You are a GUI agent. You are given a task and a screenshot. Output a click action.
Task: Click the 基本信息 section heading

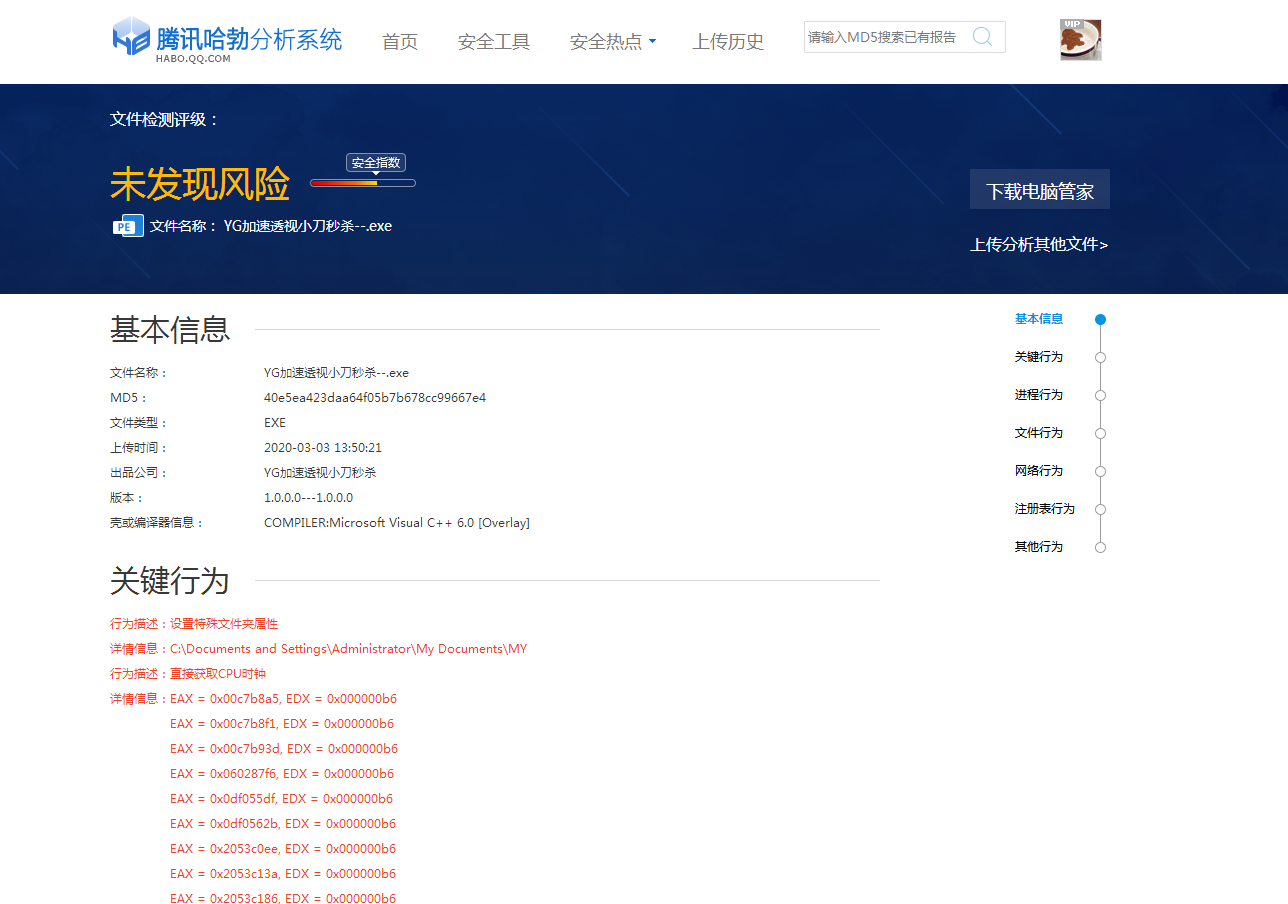pyautogui.click(x=170, y=329)
